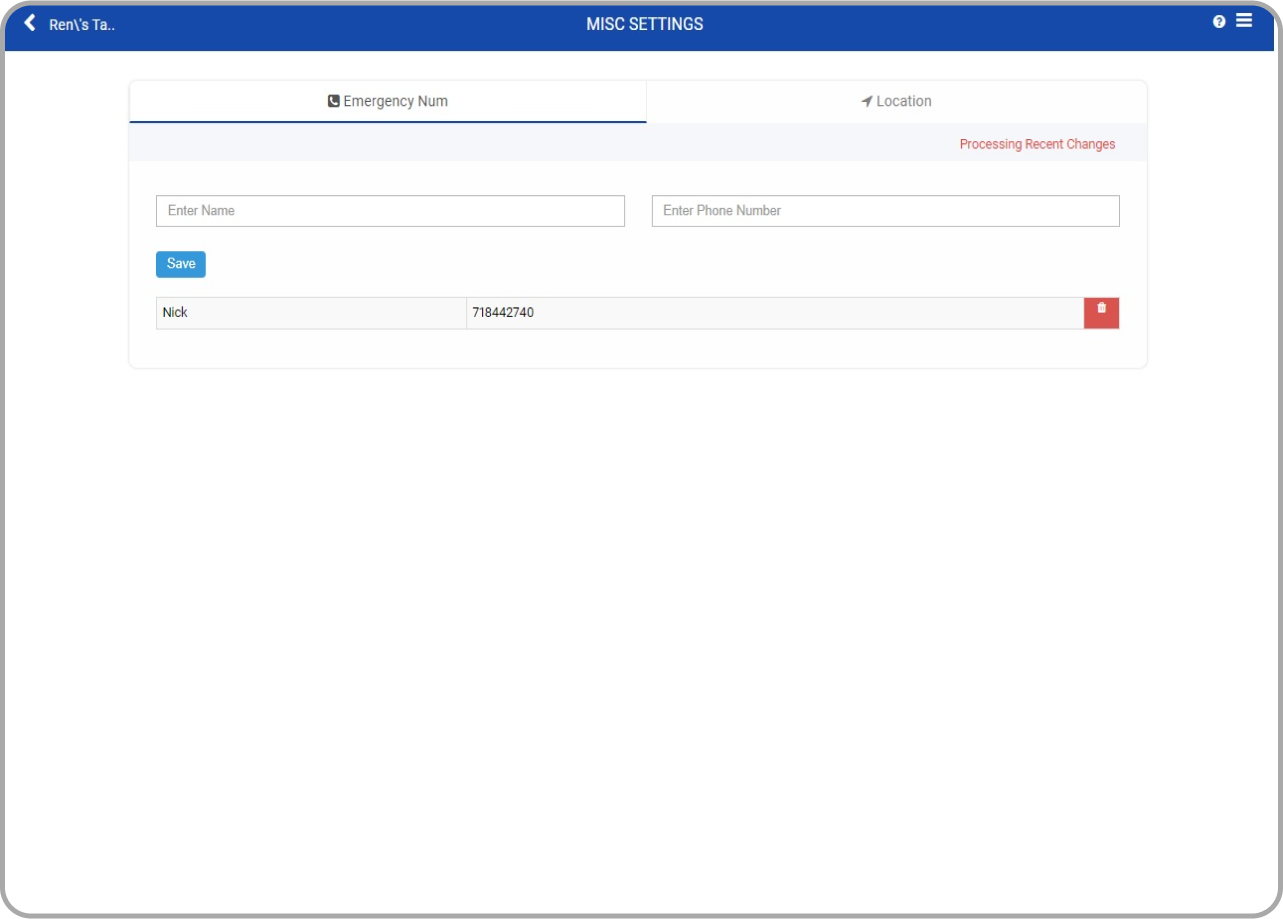The height and width of the screenshot is (919, 1283).
Task: Focus the Enter Name field
Action: [x=390, y=211]
